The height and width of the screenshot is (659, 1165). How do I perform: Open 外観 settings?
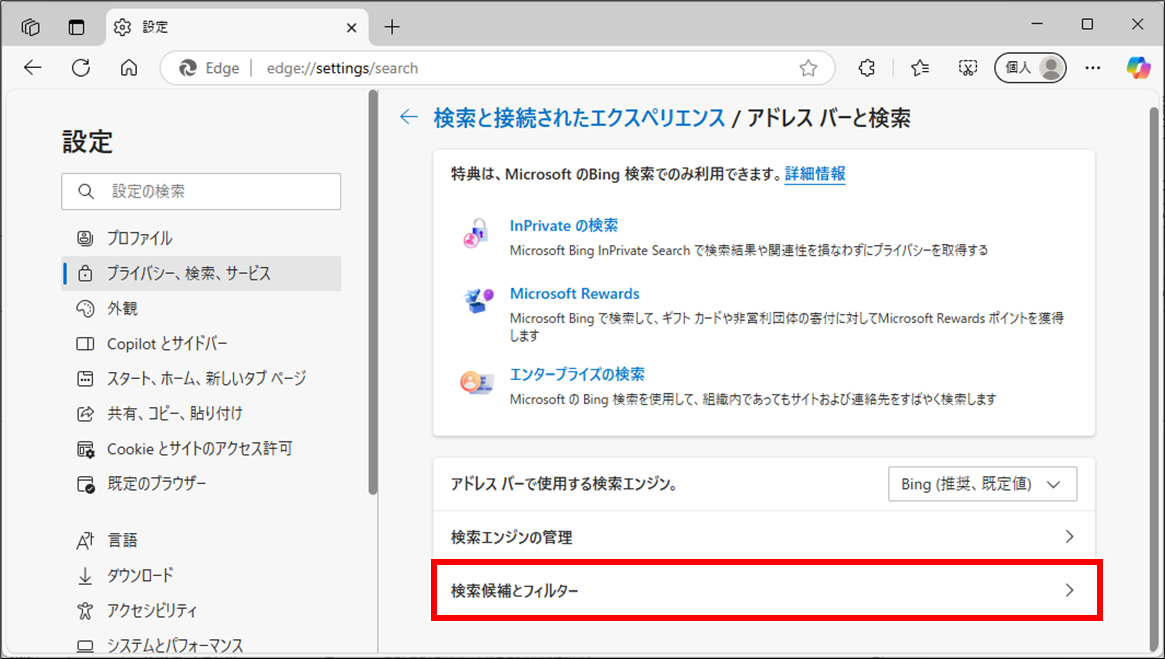[x=201, y=308]
